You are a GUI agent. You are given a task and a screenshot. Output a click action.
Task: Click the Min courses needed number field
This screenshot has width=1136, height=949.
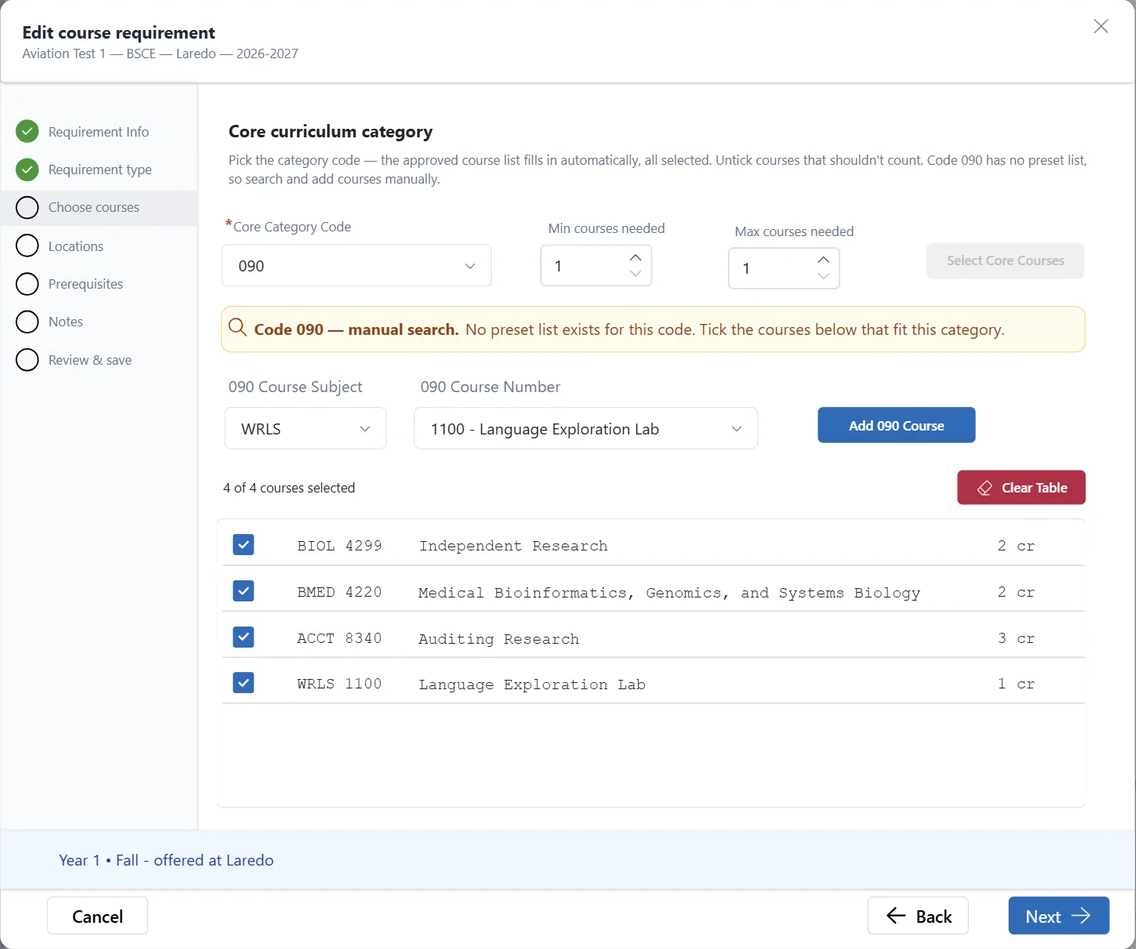point(596,266)
